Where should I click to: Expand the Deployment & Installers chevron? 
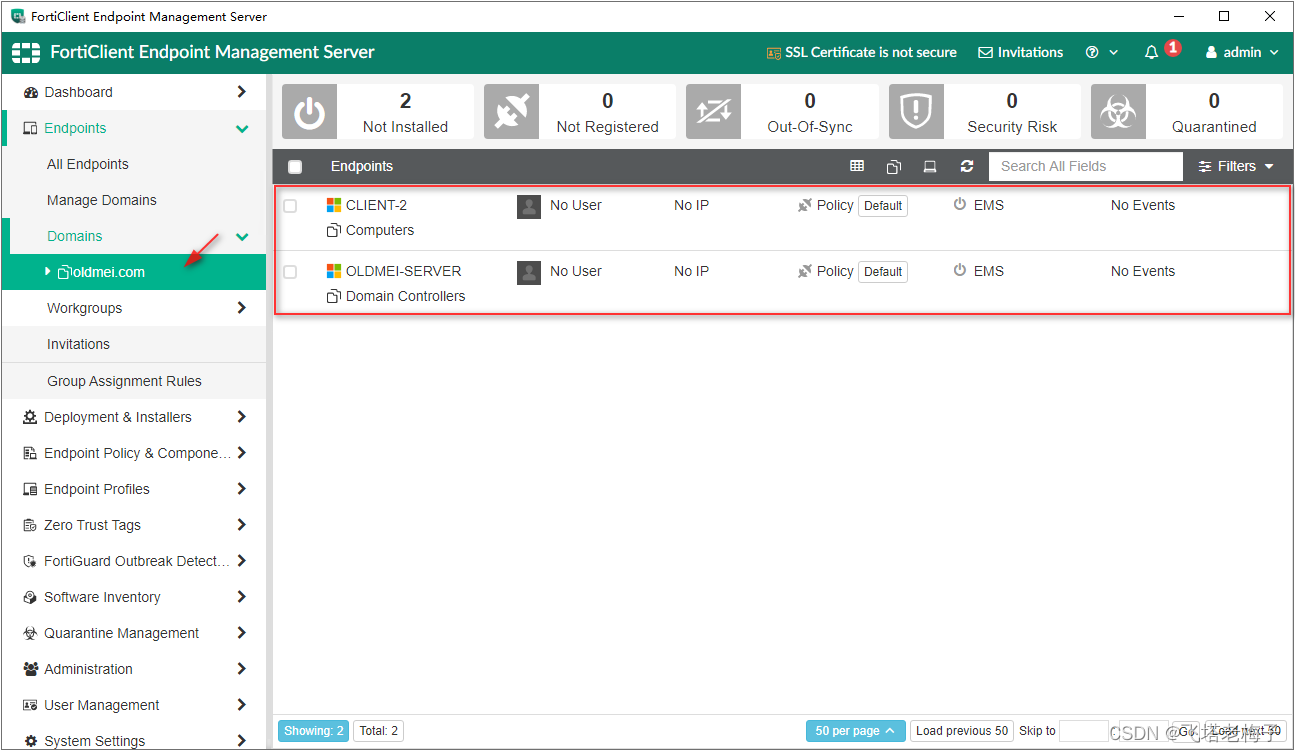[x=242, y=417]
